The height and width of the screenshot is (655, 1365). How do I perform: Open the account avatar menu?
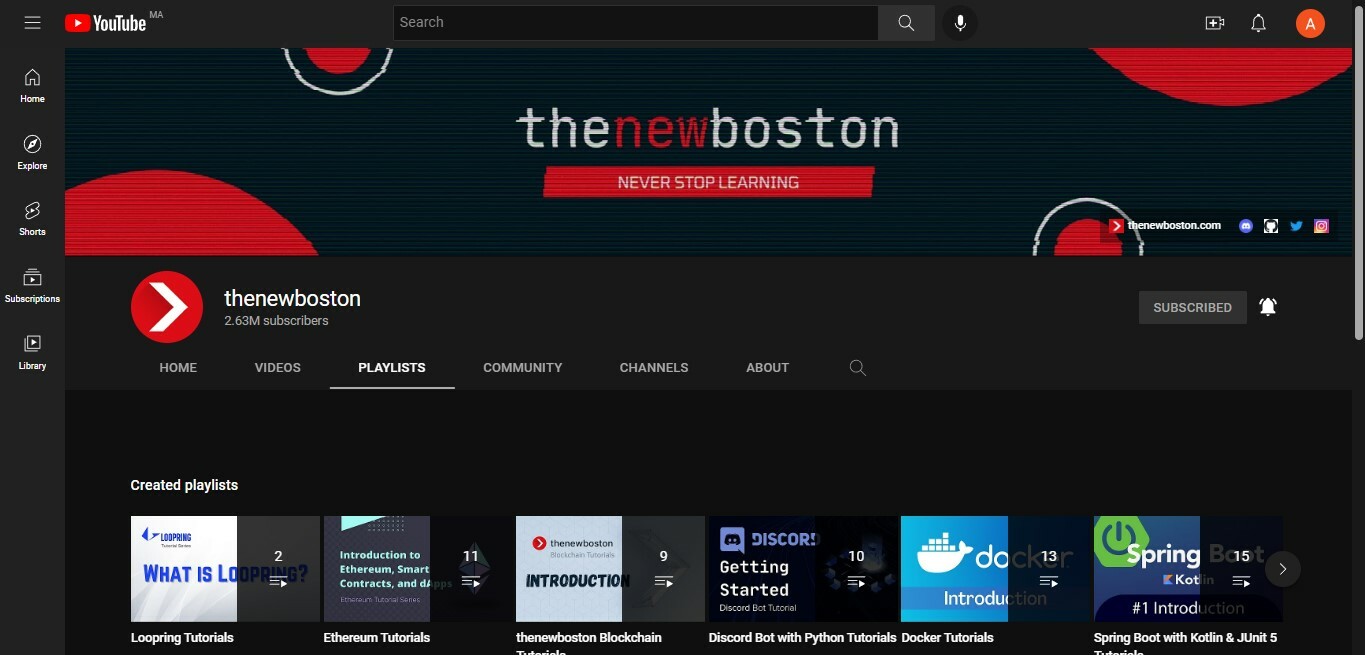coord(1310,22)
